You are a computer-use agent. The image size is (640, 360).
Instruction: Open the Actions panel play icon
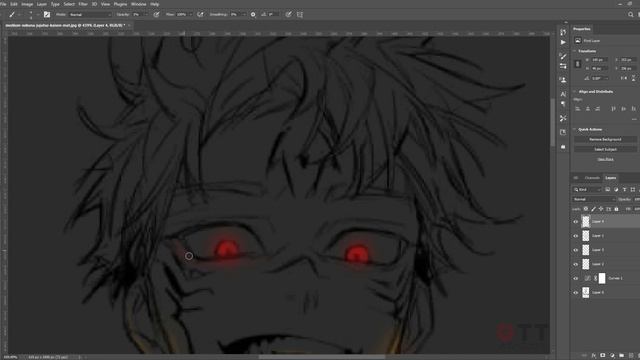563,42
